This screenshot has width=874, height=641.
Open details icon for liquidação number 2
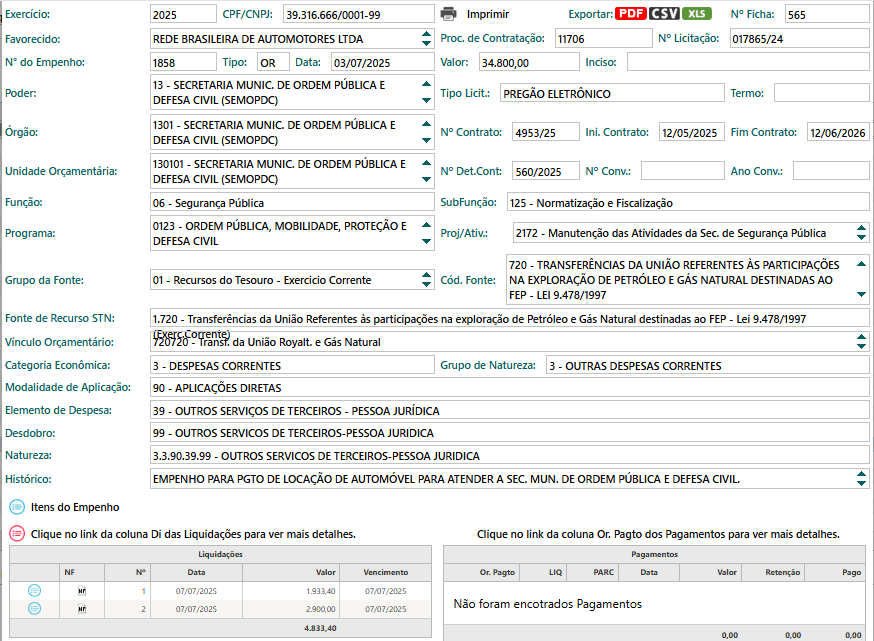point(35,608)
